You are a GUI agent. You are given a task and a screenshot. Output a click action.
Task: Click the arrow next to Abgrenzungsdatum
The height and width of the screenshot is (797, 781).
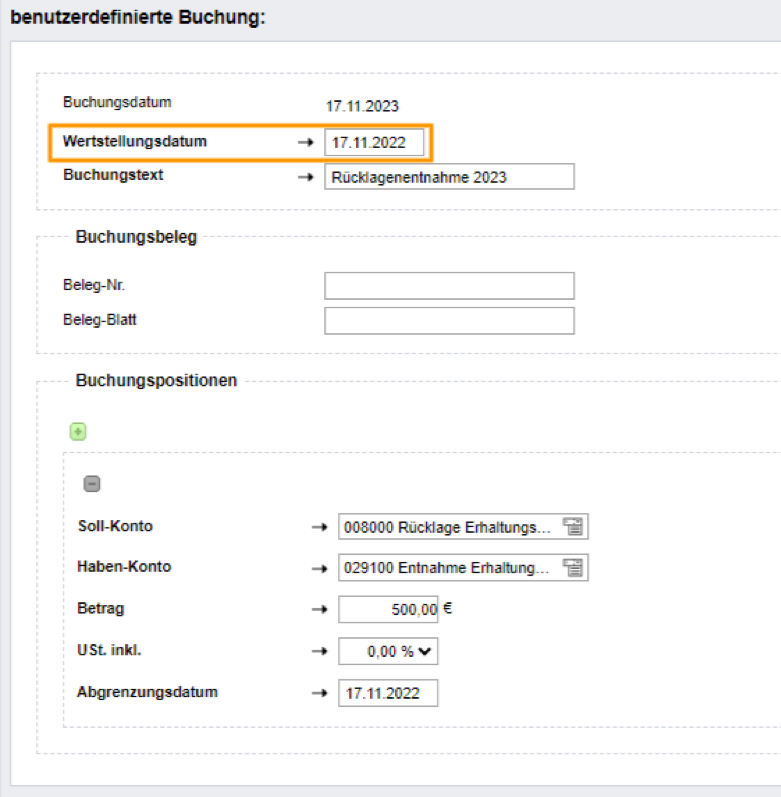click(319, 693)
